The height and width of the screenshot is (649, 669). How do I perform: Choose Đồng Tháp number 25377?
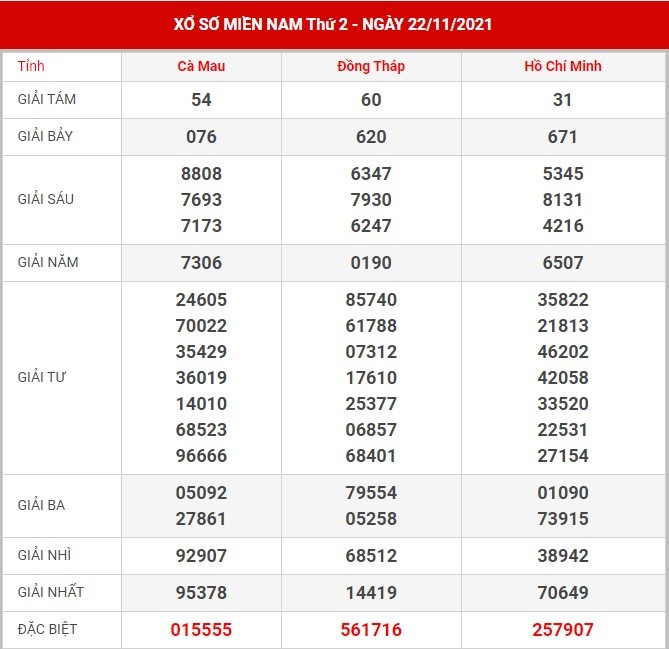tap(371, 404)
